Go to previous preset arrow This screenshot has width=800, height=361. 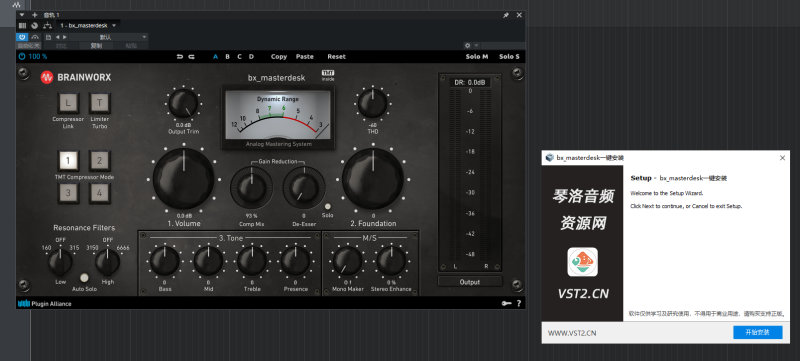tap(57, 37)
